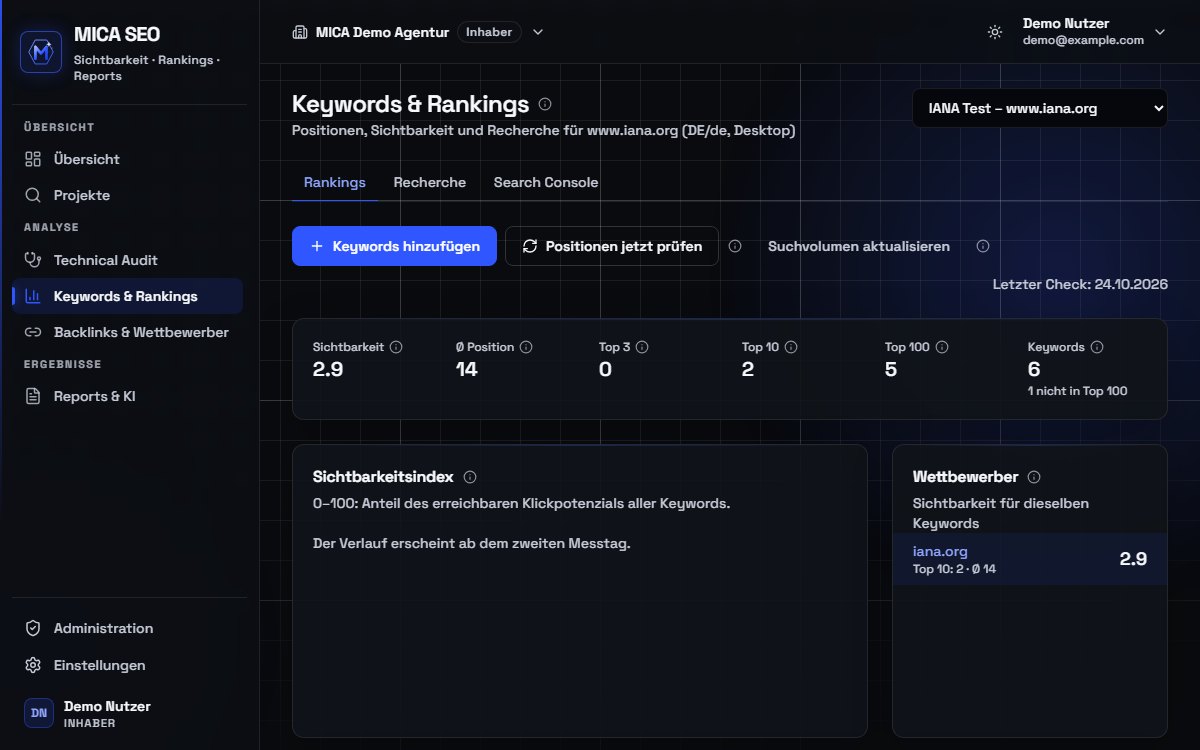This screenshot has height=750, width=1200.
Task: Click the Top 100 info icon
Action: tap(942, 347)
